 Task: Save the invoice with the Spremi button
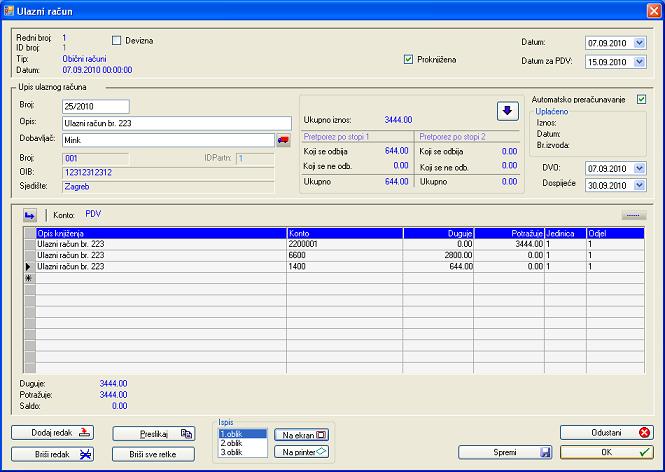505,452
